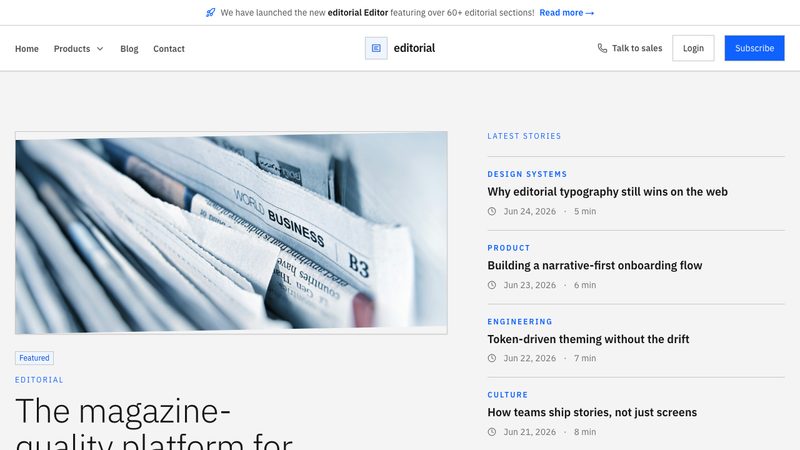Go to the Blog page
The height and width of the screenshot is (450, 800).
[129, 49]
